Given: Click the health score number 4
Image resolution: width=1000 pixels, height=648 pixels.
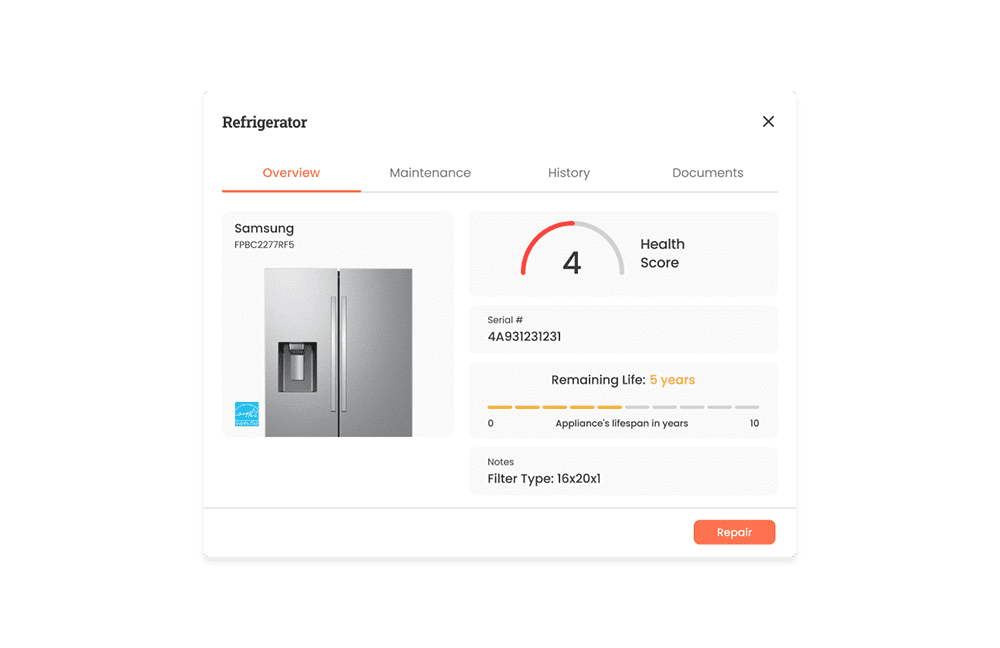Looking at the screenshot, I should tap(572, 263).
